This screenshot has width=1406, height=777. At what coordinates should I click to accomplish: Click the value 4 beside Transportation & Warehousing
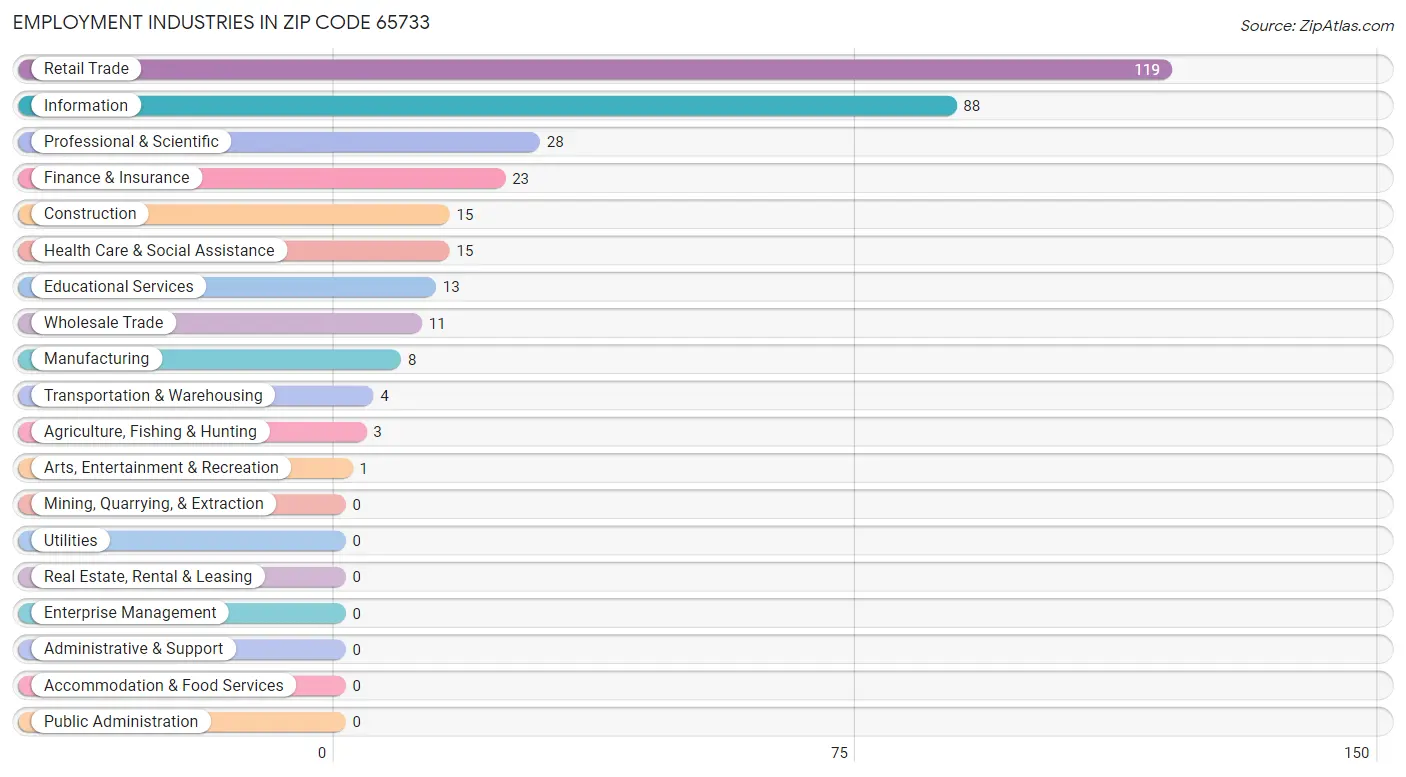(384, 396)
